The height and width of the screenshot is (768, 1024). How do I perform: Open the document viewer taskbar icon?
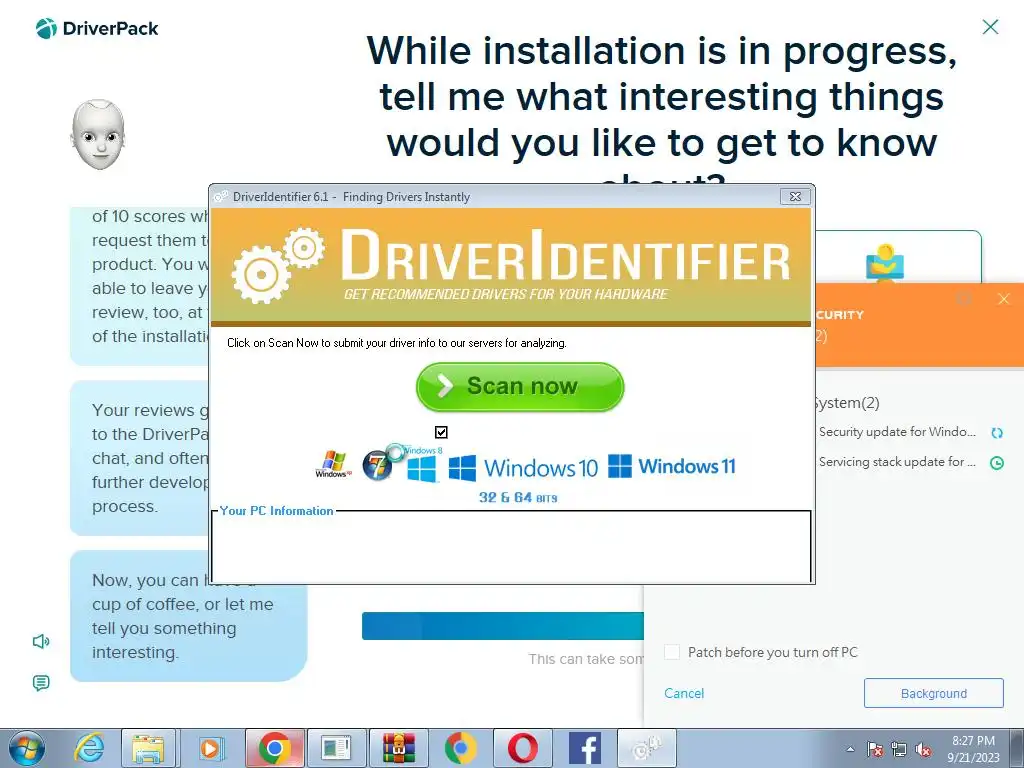[x=336, y=748]
